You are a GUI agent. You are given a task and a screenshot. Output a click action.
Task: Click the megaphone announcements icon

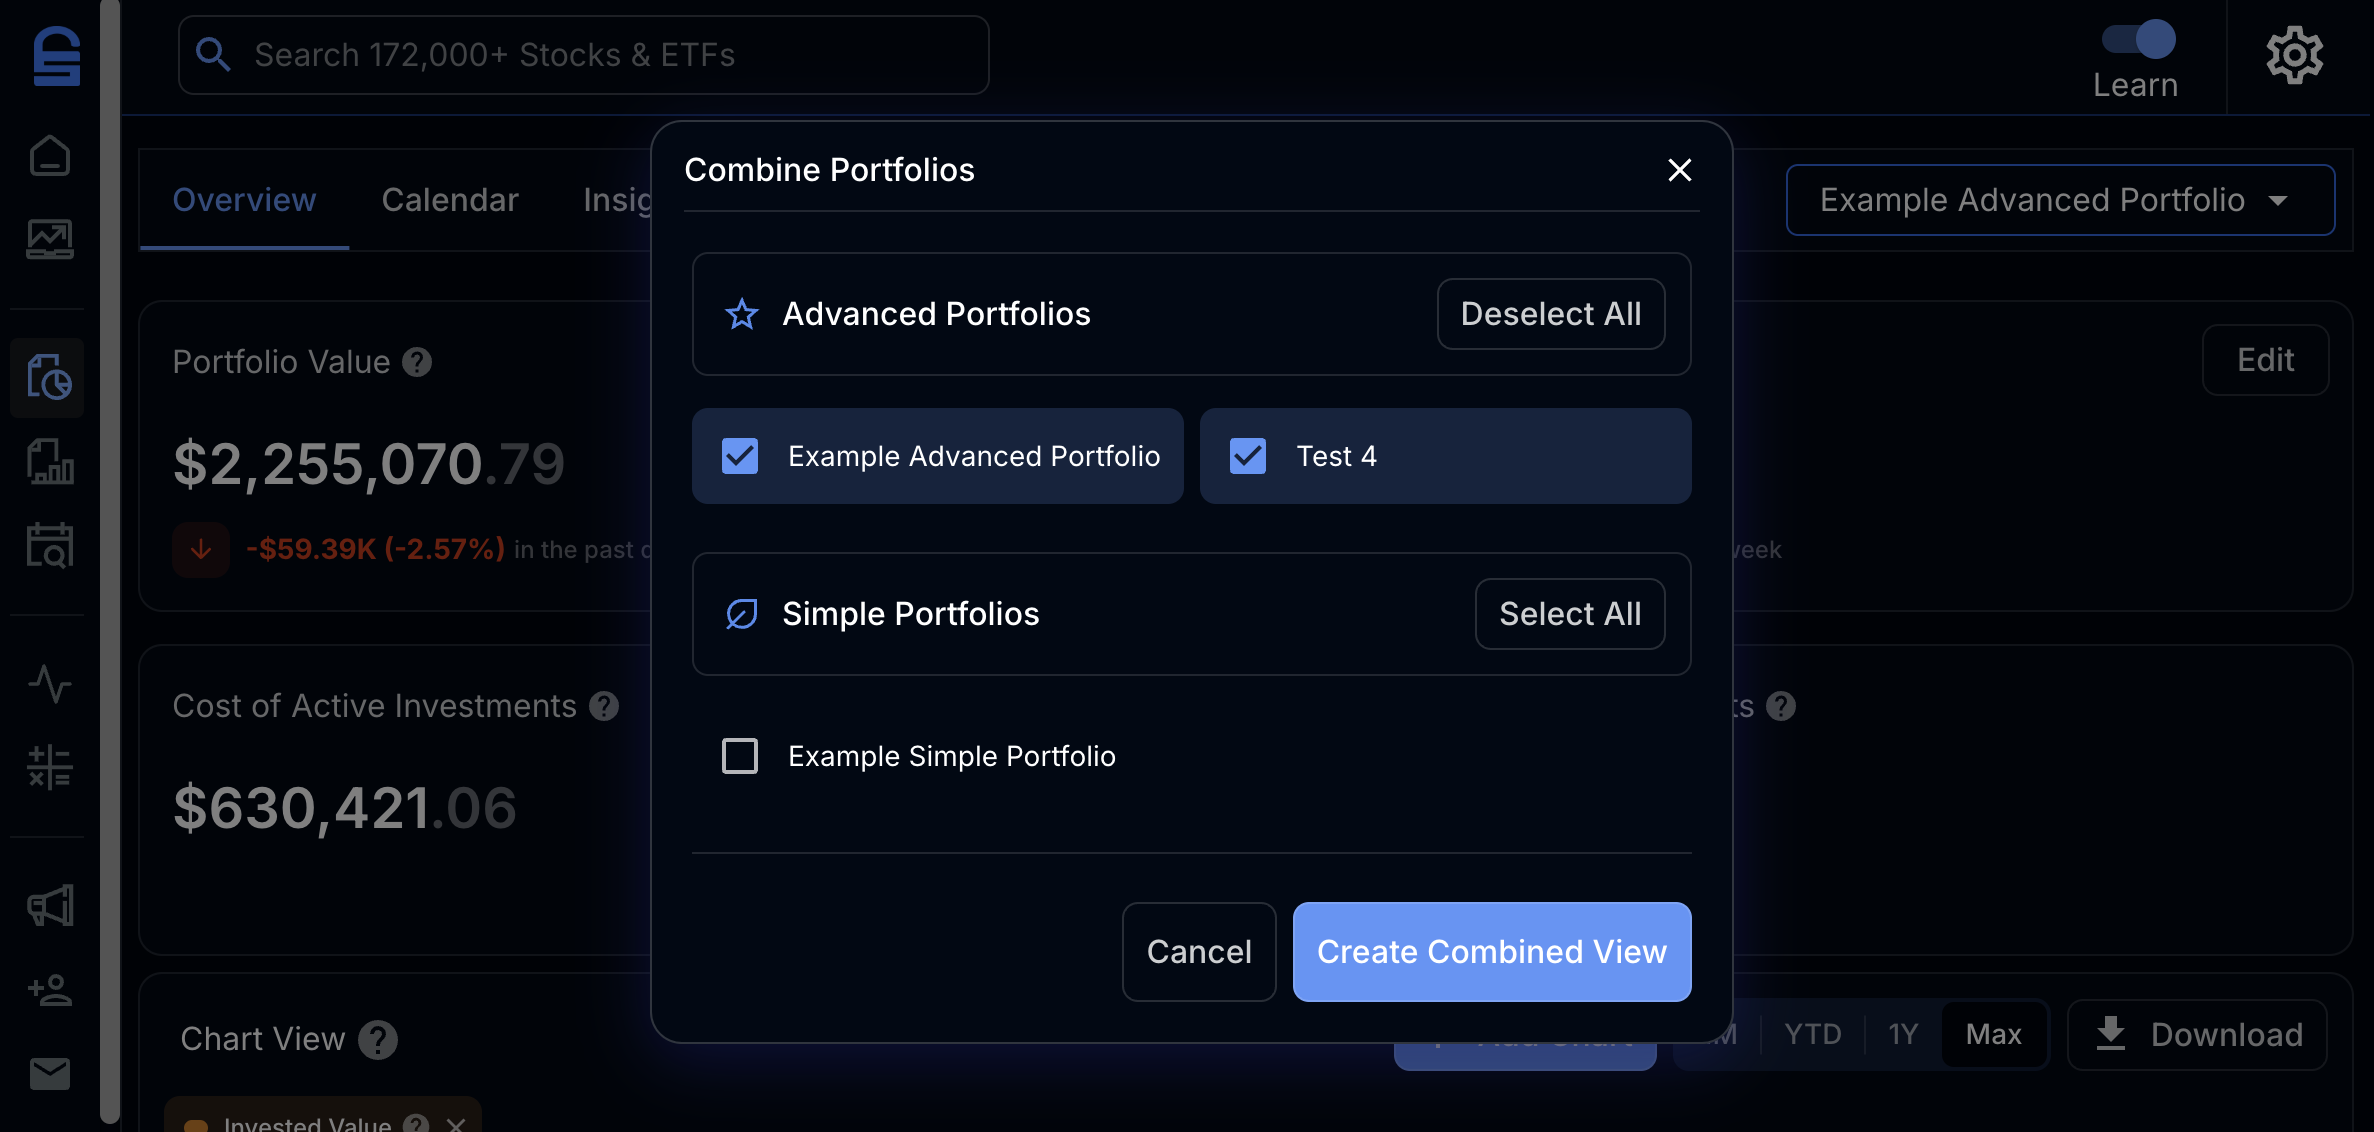[49, 906]
